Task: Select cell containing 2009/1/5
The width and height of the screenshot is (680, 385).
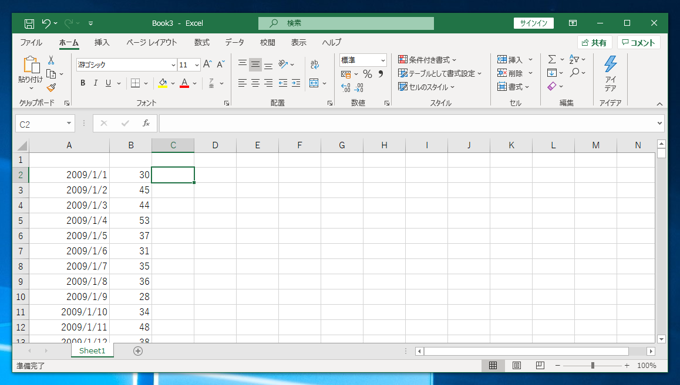Action: [x=69, y=236]
